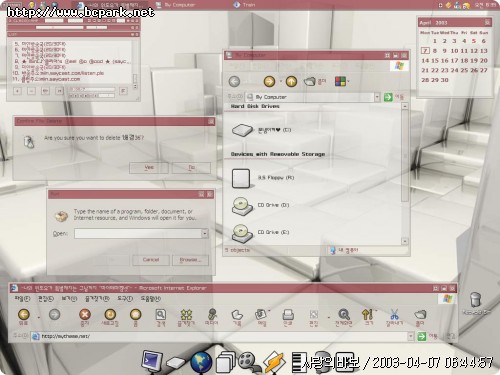Screen dimensions: 500x375
Task: Click the magnifier full-screen icon in IE
Action: [344, 314]
